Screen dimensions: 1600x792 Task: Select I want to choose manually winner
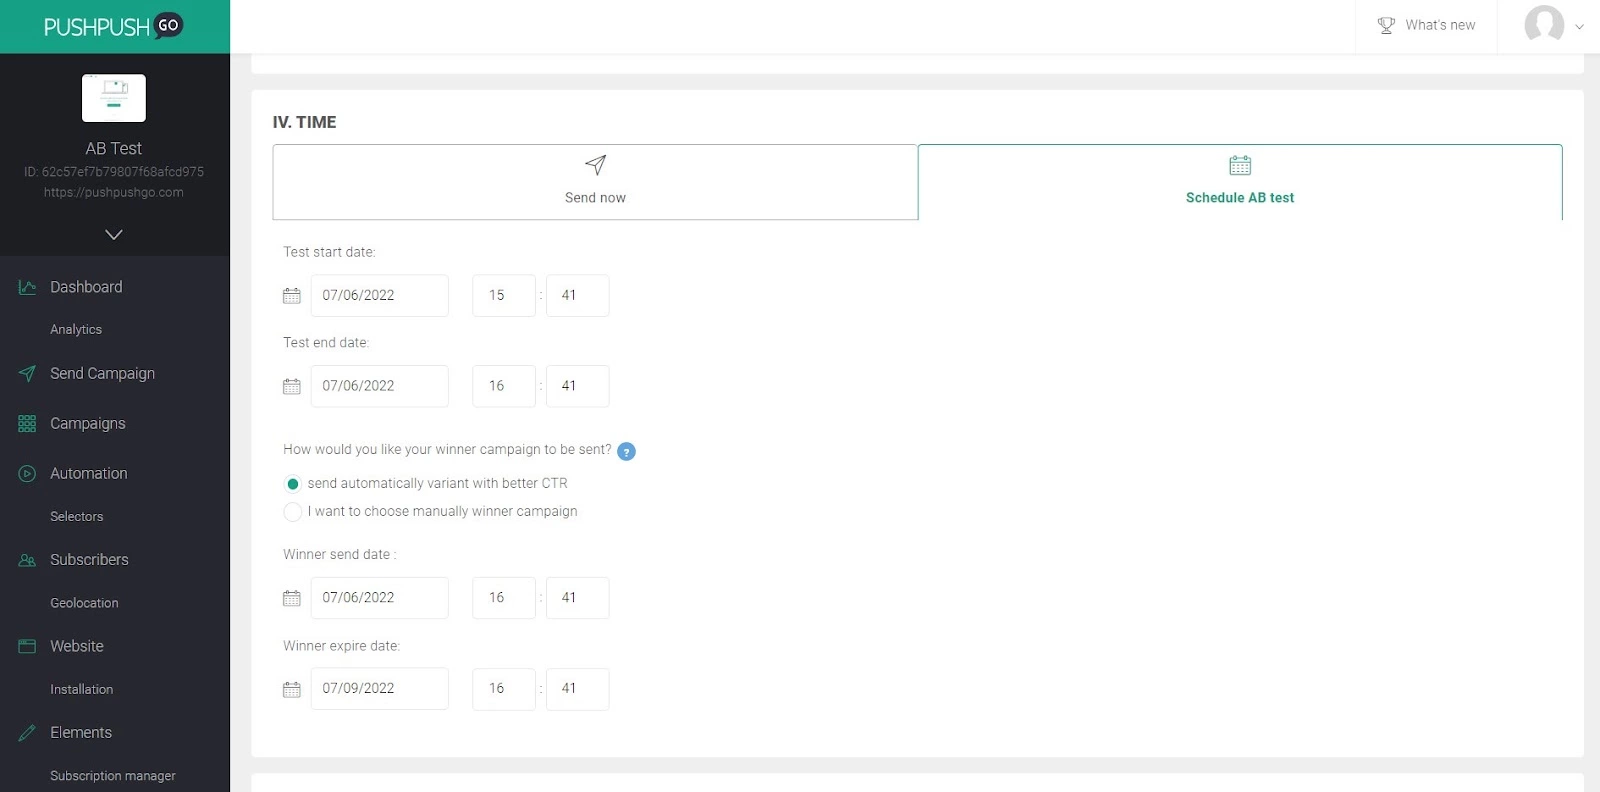(x=293, y=512)
